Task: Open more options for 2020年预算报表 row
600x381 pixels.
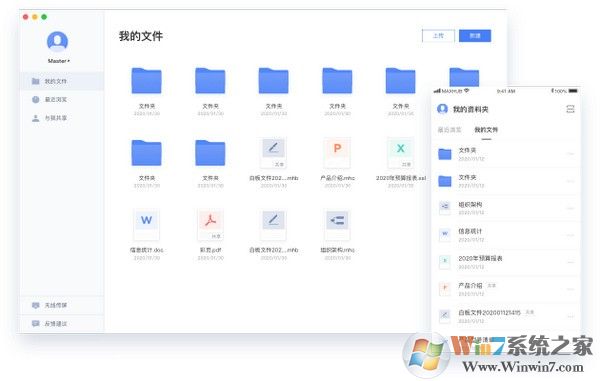Action: coord(570,263)
